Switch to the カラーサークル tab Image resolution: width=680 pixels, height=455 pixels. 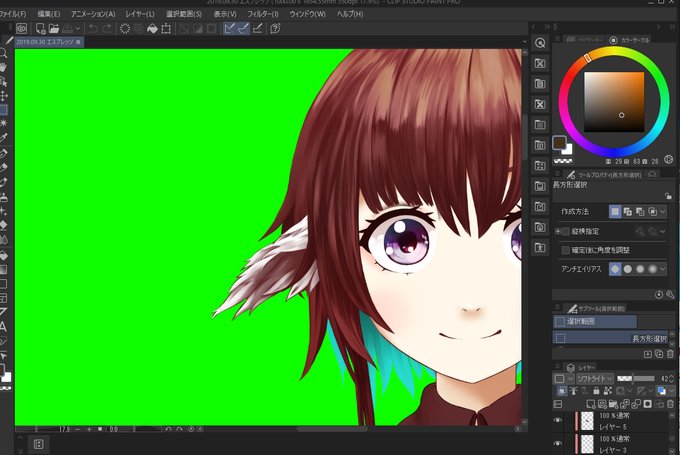(x=630, y=40)
